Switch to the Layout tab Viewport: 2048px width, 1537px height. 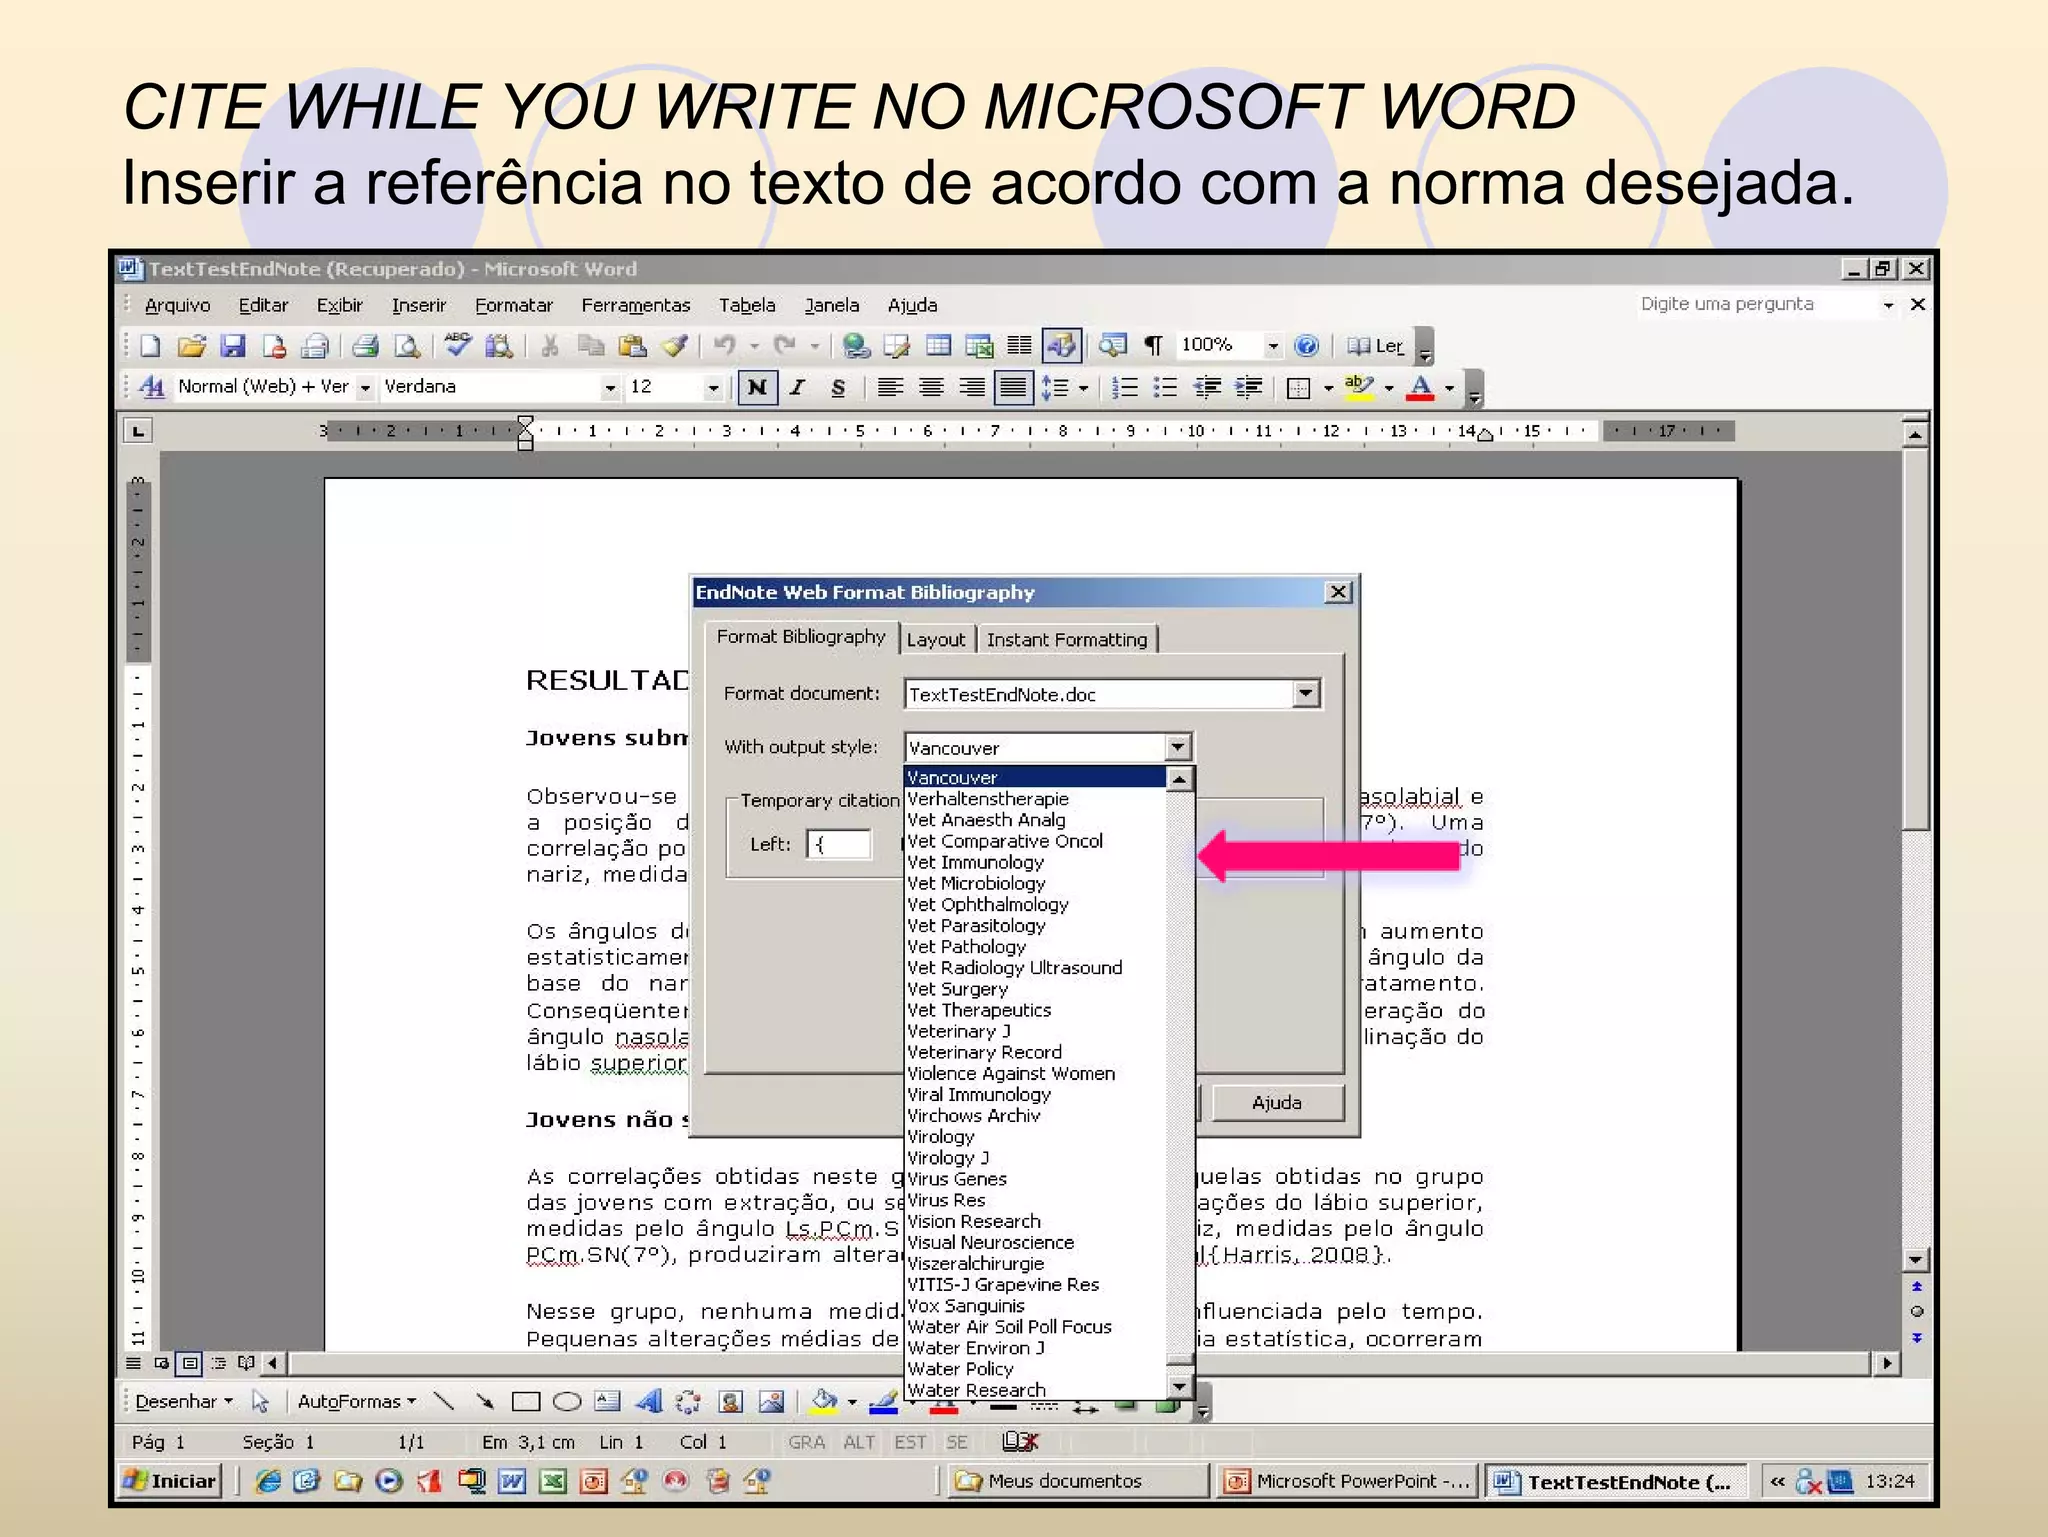pos(936,640)
